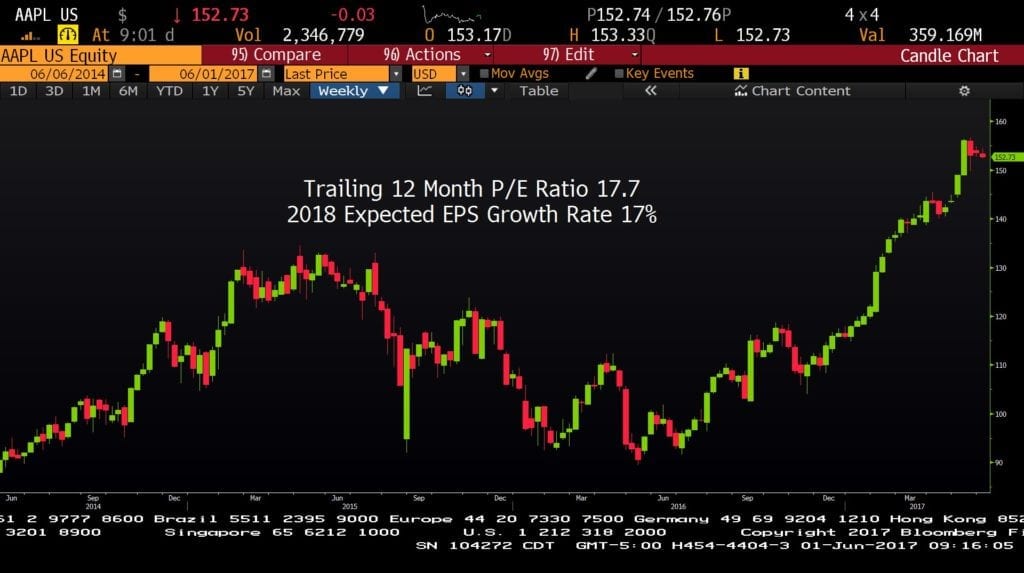Expand the USD currency dropdown
1024x573 pixels.
pyautogui.click(x=463, y=74)
